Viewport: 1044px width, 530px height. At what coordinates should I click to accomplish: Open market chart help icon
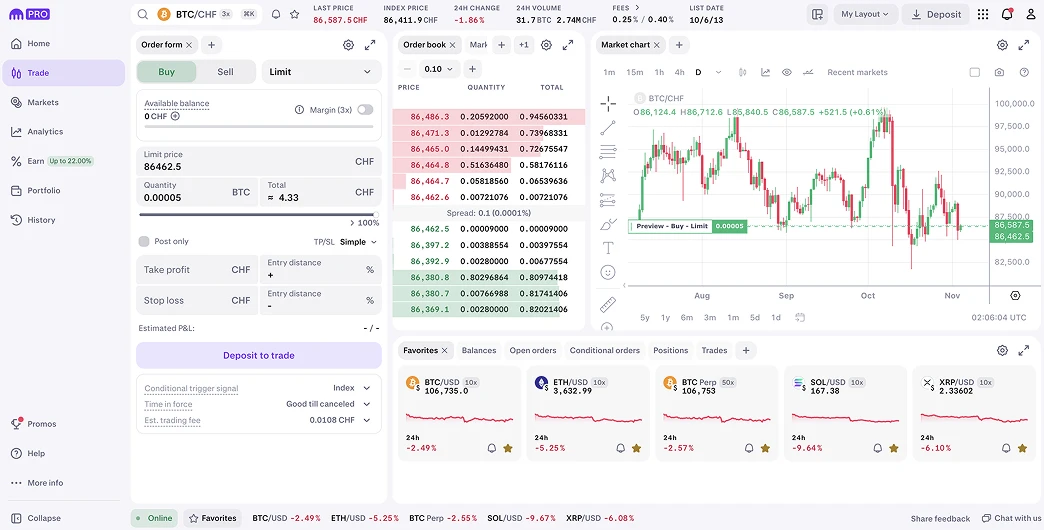pyautogui.click(x=1024, y=72)
